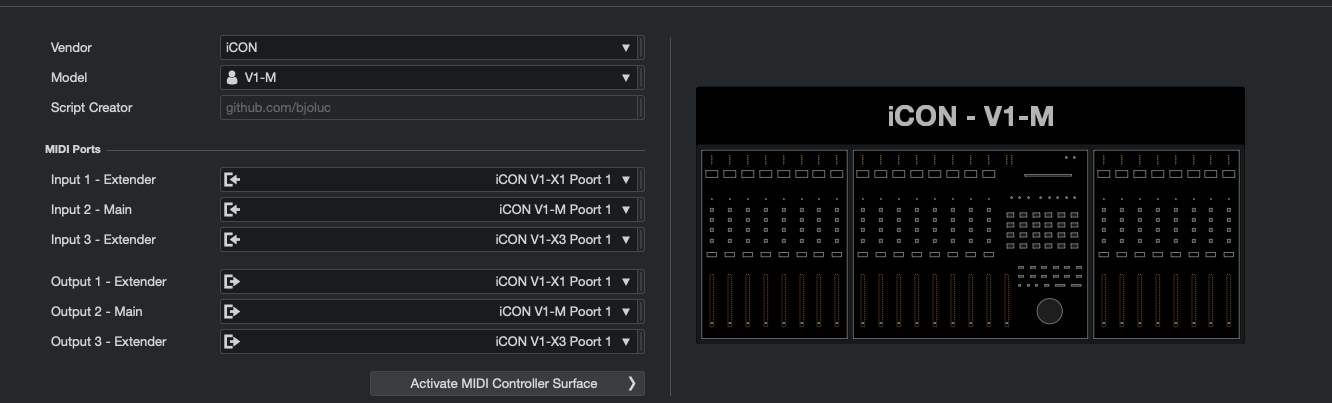1332x403 pixels.
Task: Expand the Model dropdown arrow for V1-M
Action: 626,78
